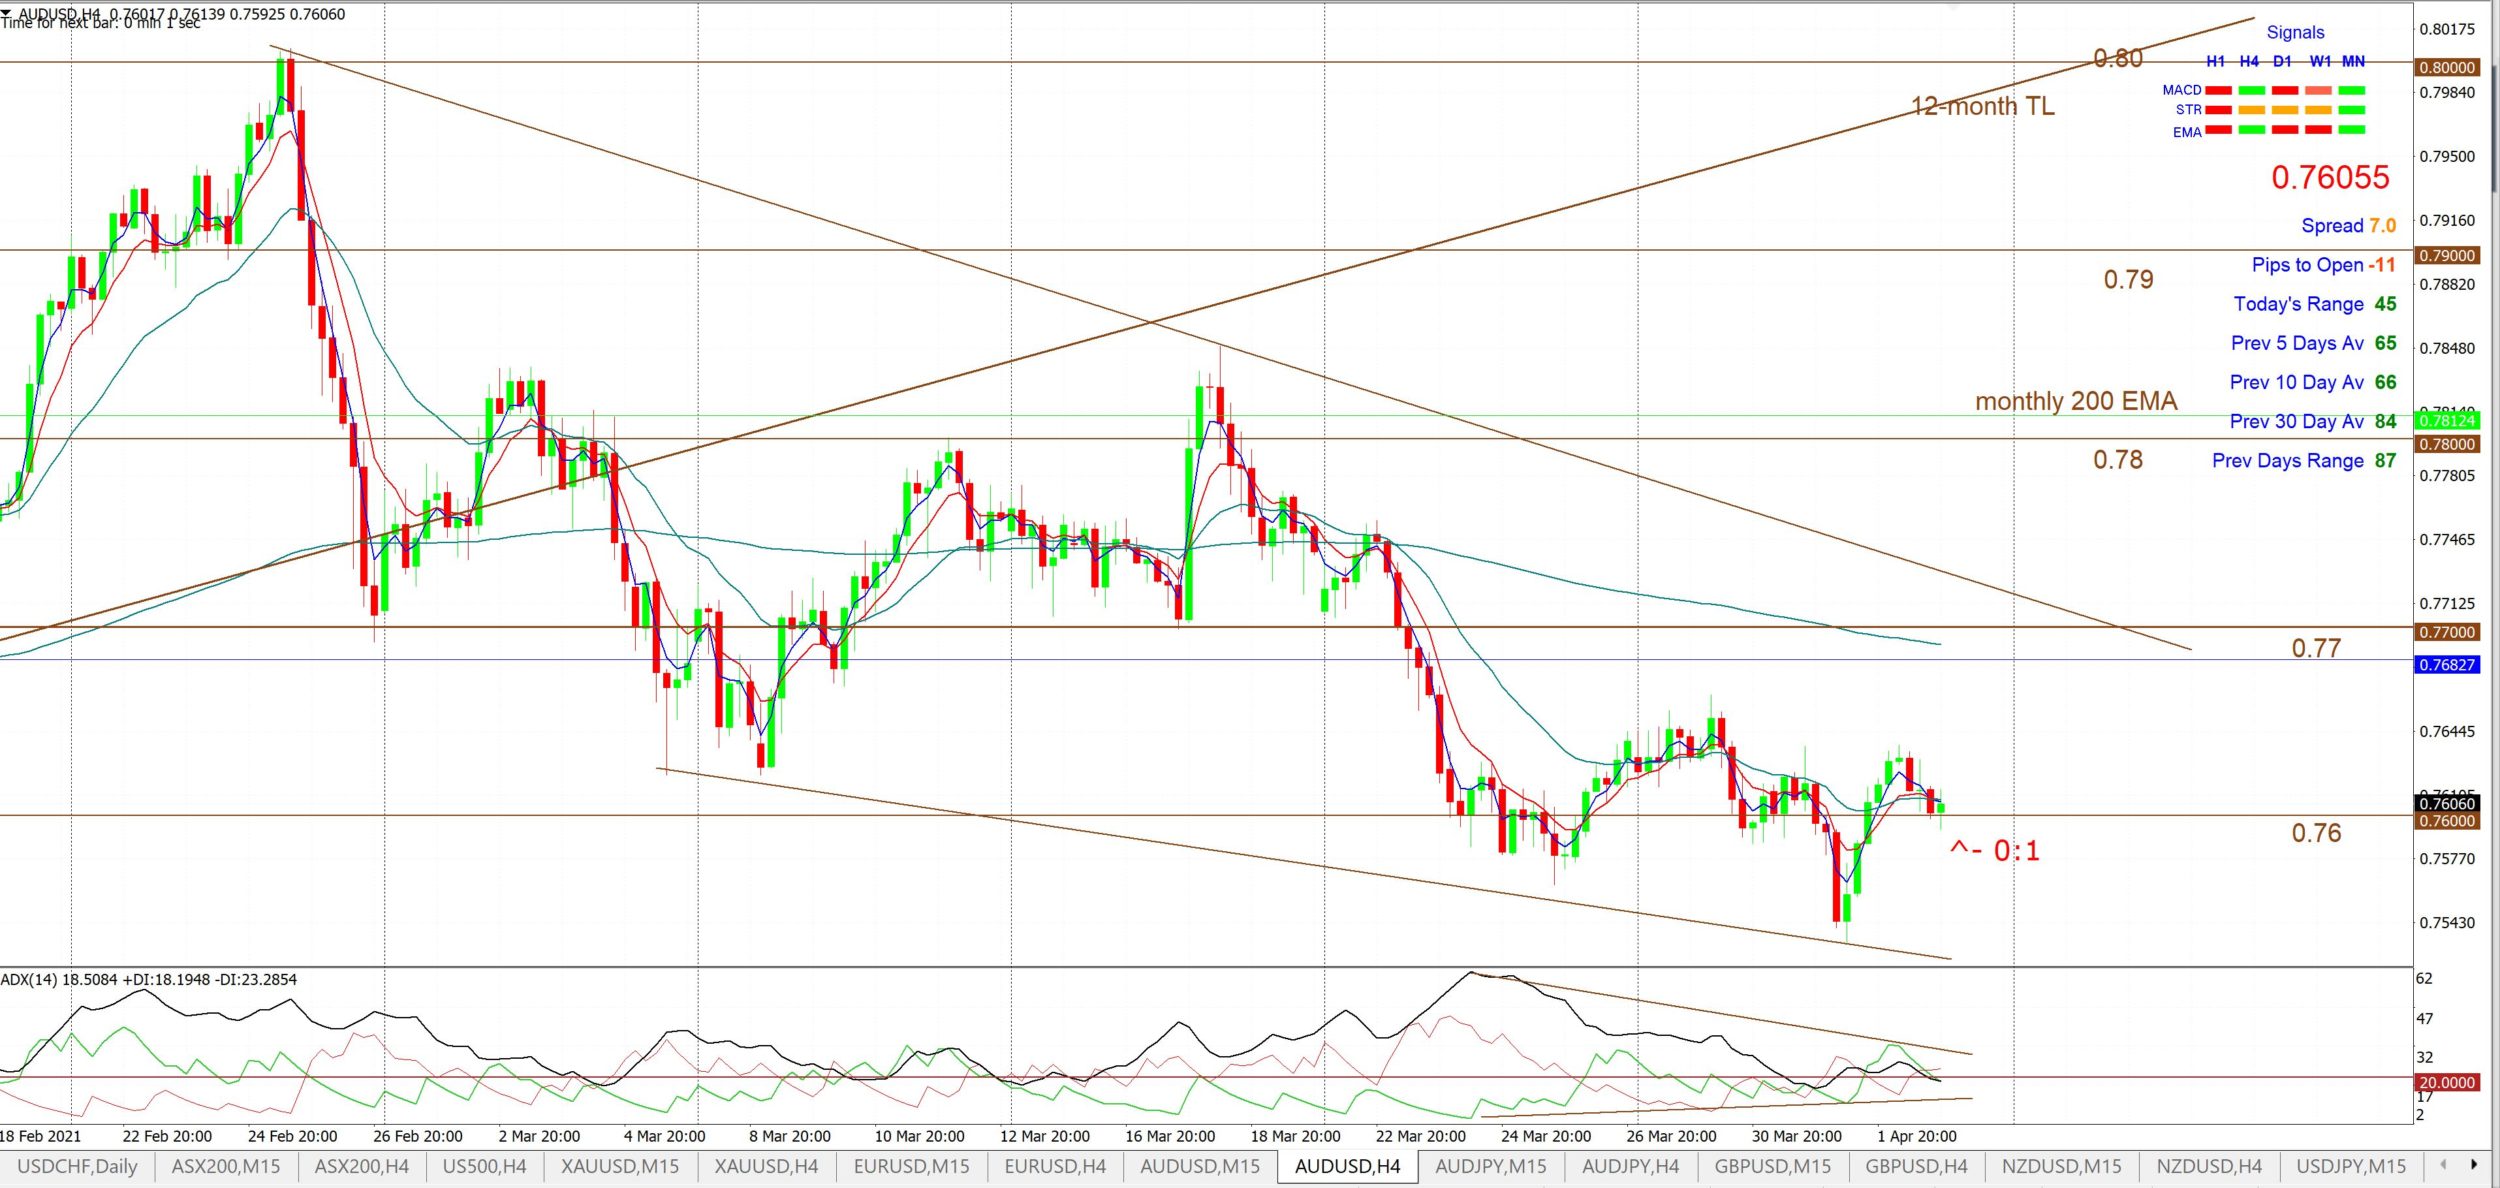Switch to the USDJPY,M15 tab
The image size is (2500, 1188).
2351,1166
